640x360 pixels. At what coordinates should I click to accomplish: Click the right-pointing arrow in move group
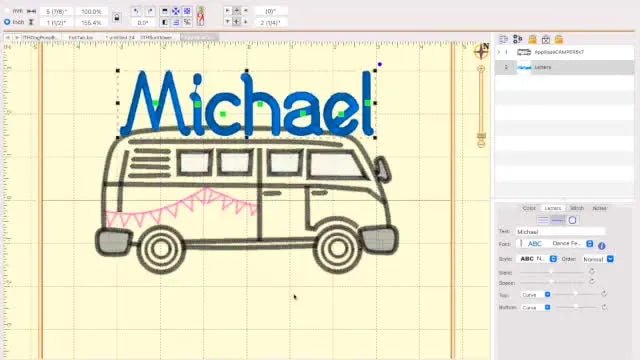(227, 11)
